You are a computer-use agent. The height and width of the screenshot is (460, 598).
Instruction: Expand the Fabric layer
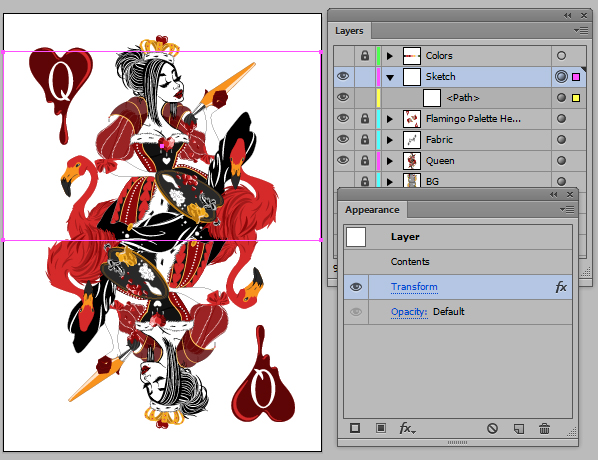389,140
